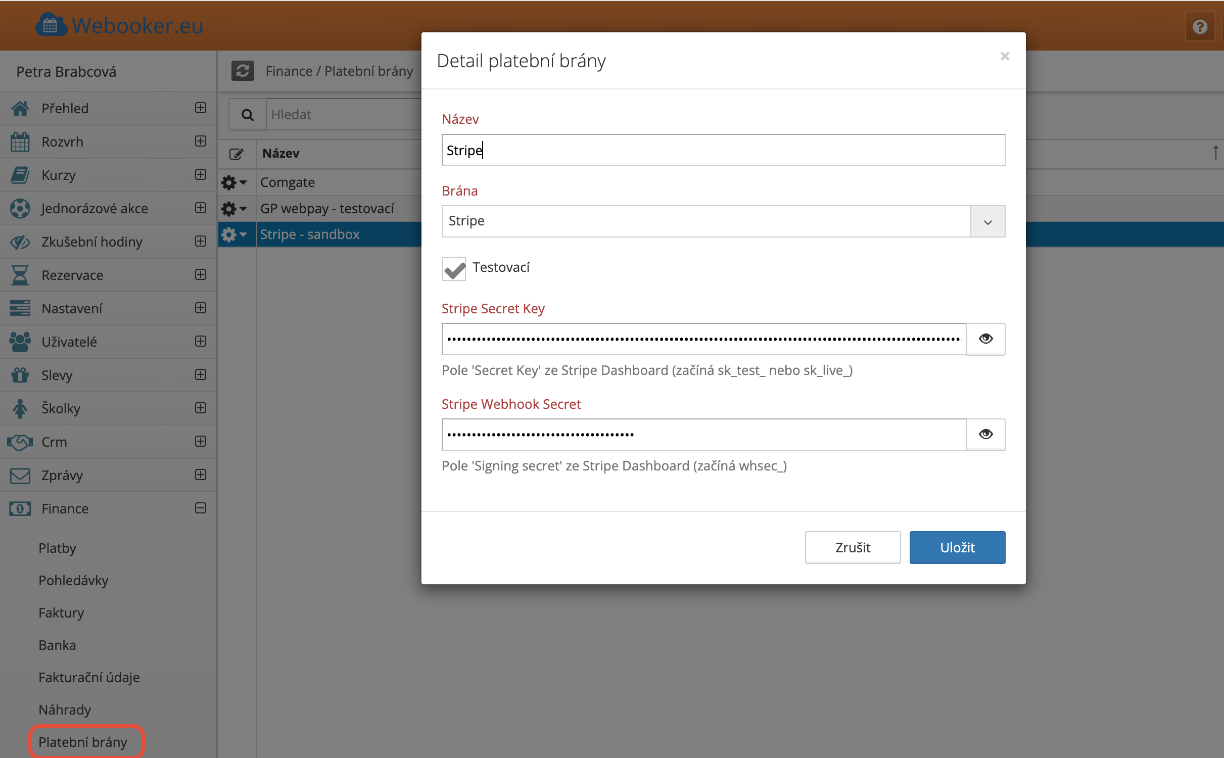Expand the Uživatelé section
Screen dimensions: 1224x758
click(201, 341)
